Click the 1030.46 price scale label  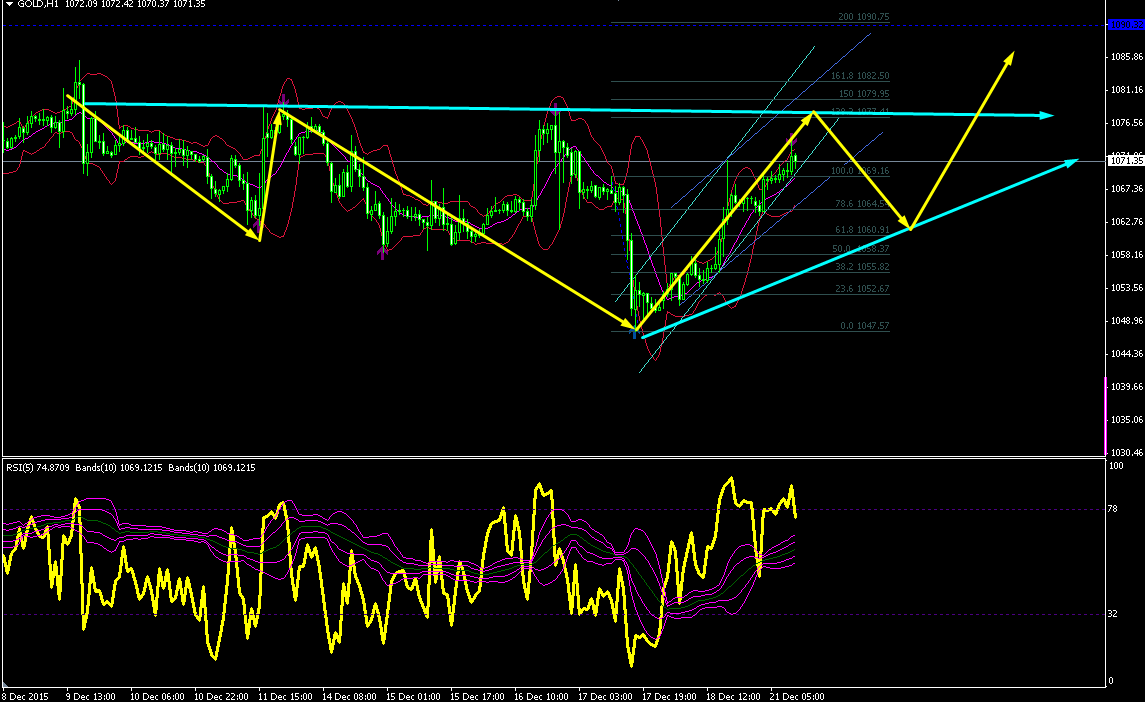1127,453
